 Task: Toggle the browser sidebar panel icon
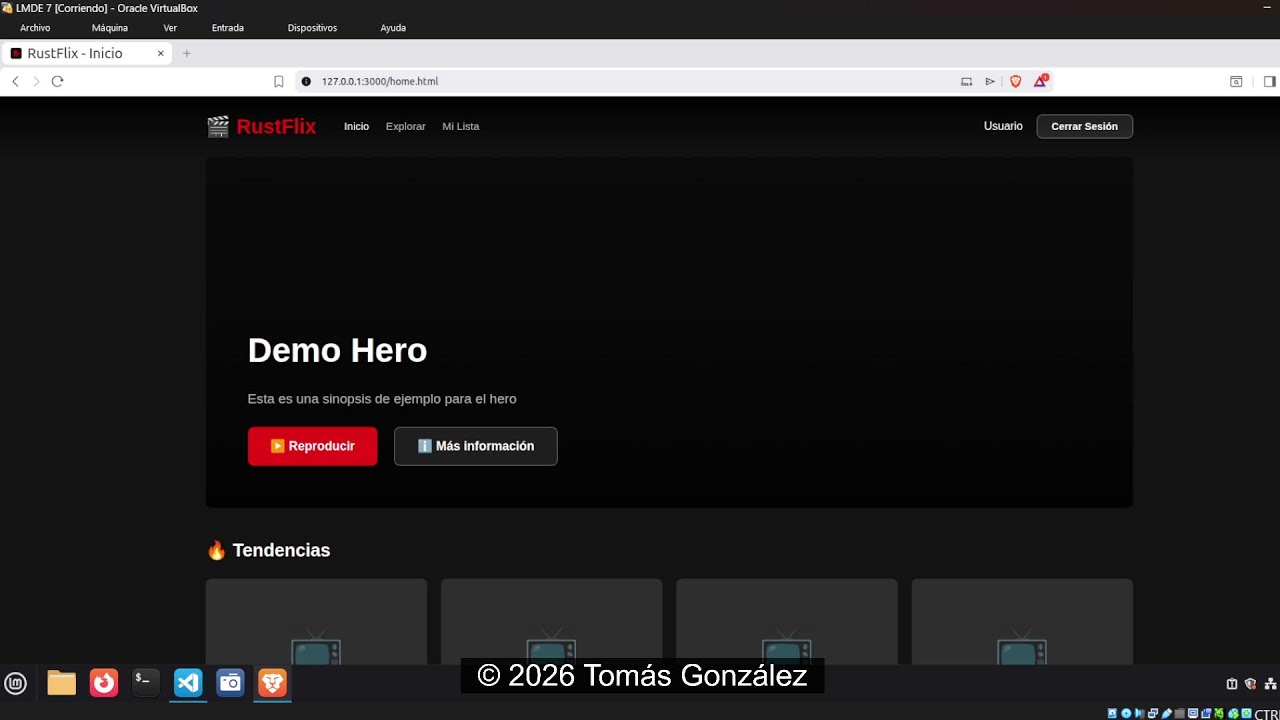point(1269,81)
